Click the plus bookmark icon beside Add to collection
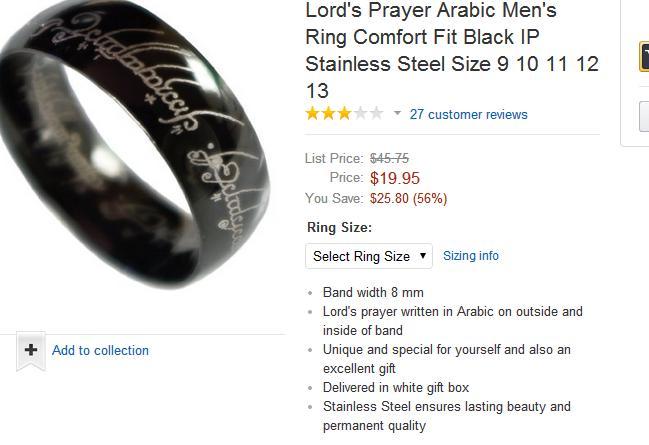Screen dimensions: 649x445 click(31, 351)
